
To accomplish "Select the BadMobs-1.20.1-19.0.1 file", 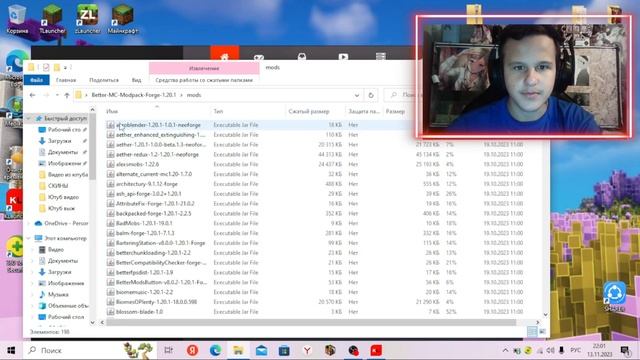I will point(144,223).
